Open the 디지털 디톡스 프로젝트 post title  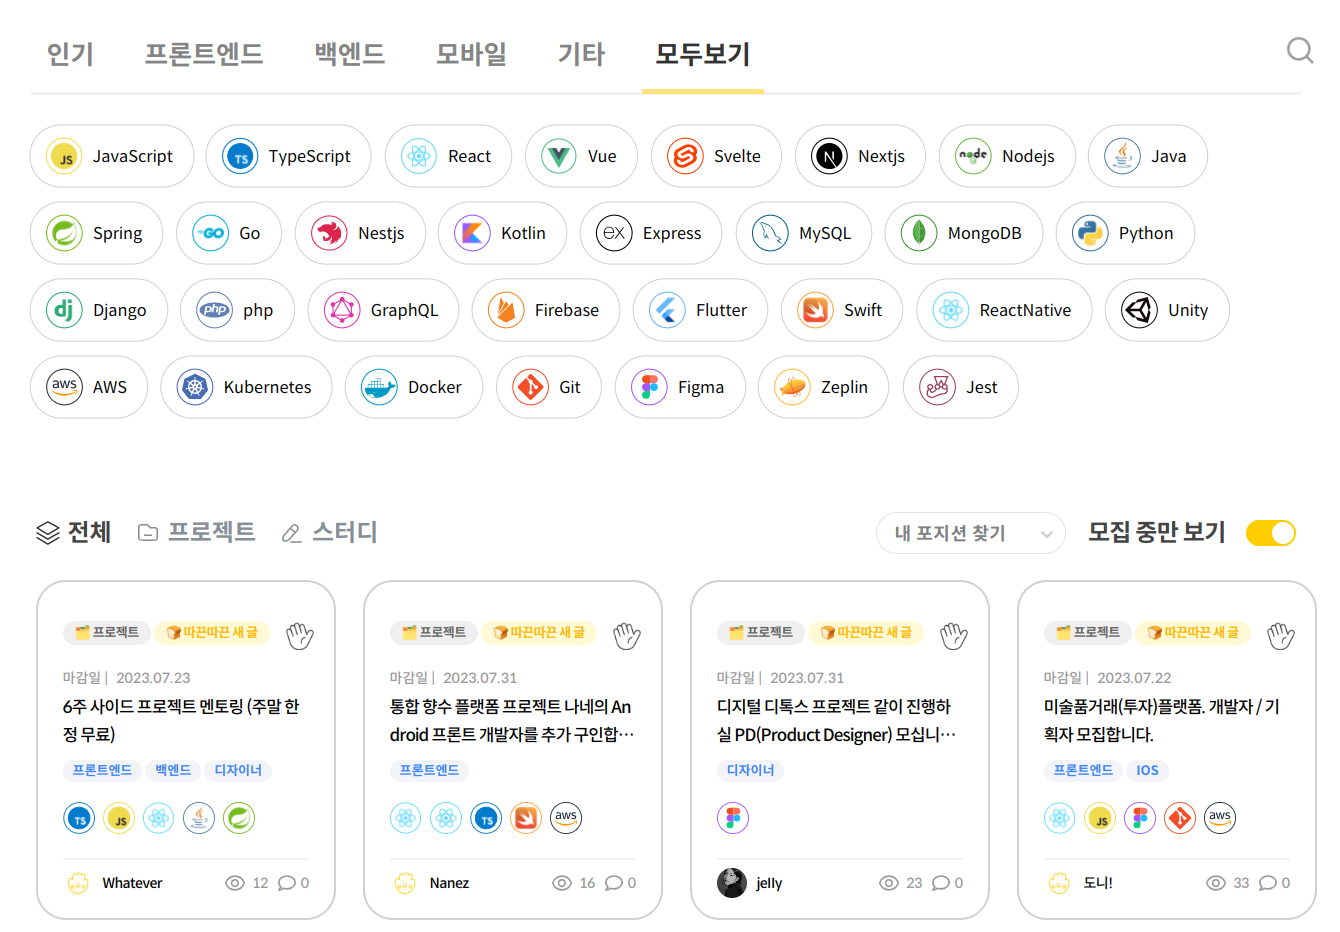(837, 720)
